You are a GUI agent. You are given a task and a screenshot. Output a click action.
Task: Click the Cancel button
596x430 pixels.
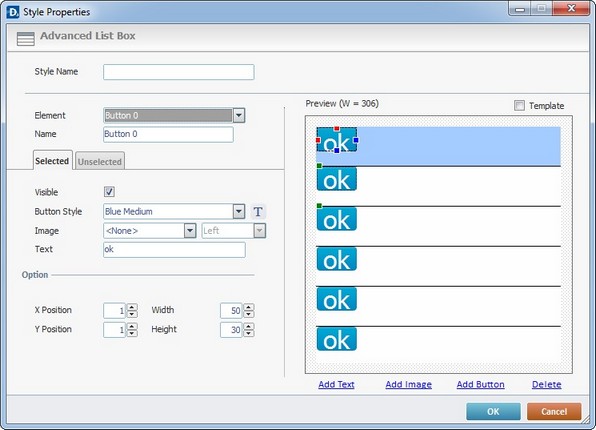coord(554,412)
